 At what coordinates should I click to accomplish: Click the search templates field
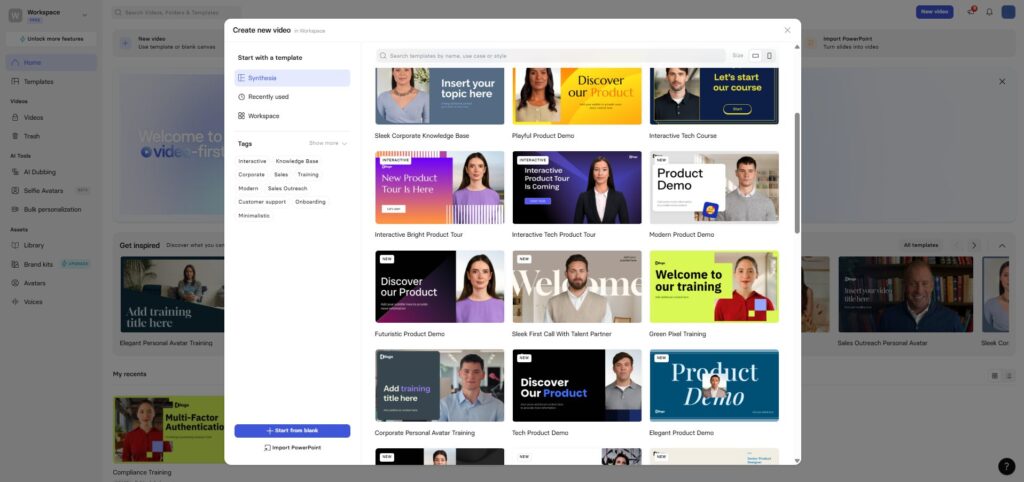551,56
